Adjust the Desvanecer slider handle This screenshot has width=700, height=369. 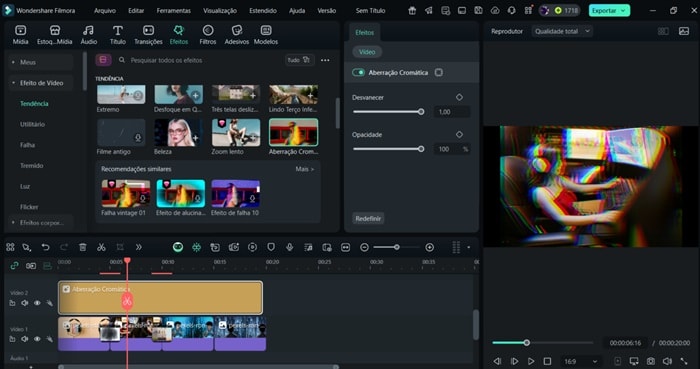[421, 112]
